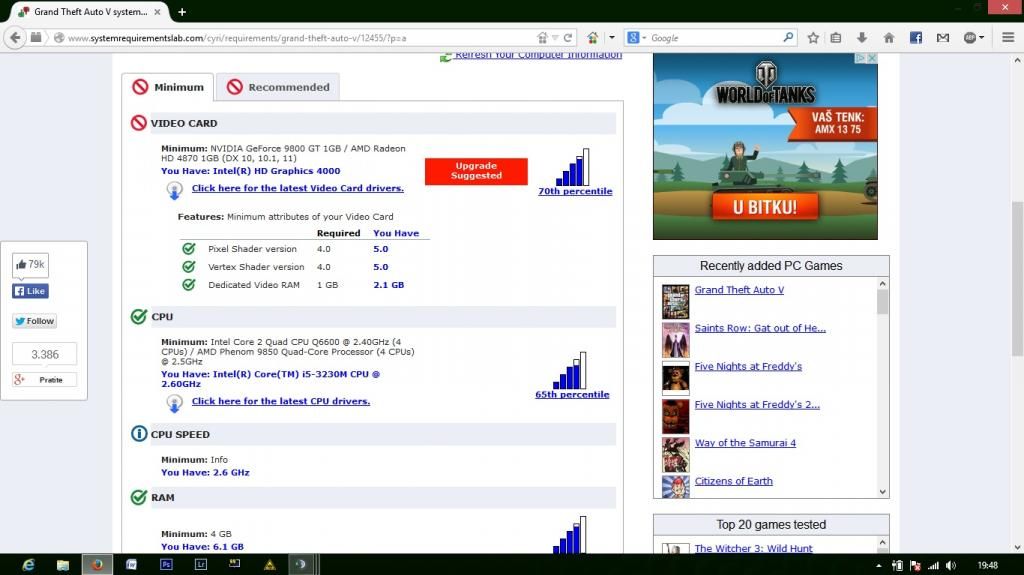Screen dimensions: 1024x575
Task: Open Internet Explorer from the taskbar
Action: (28, 564)
